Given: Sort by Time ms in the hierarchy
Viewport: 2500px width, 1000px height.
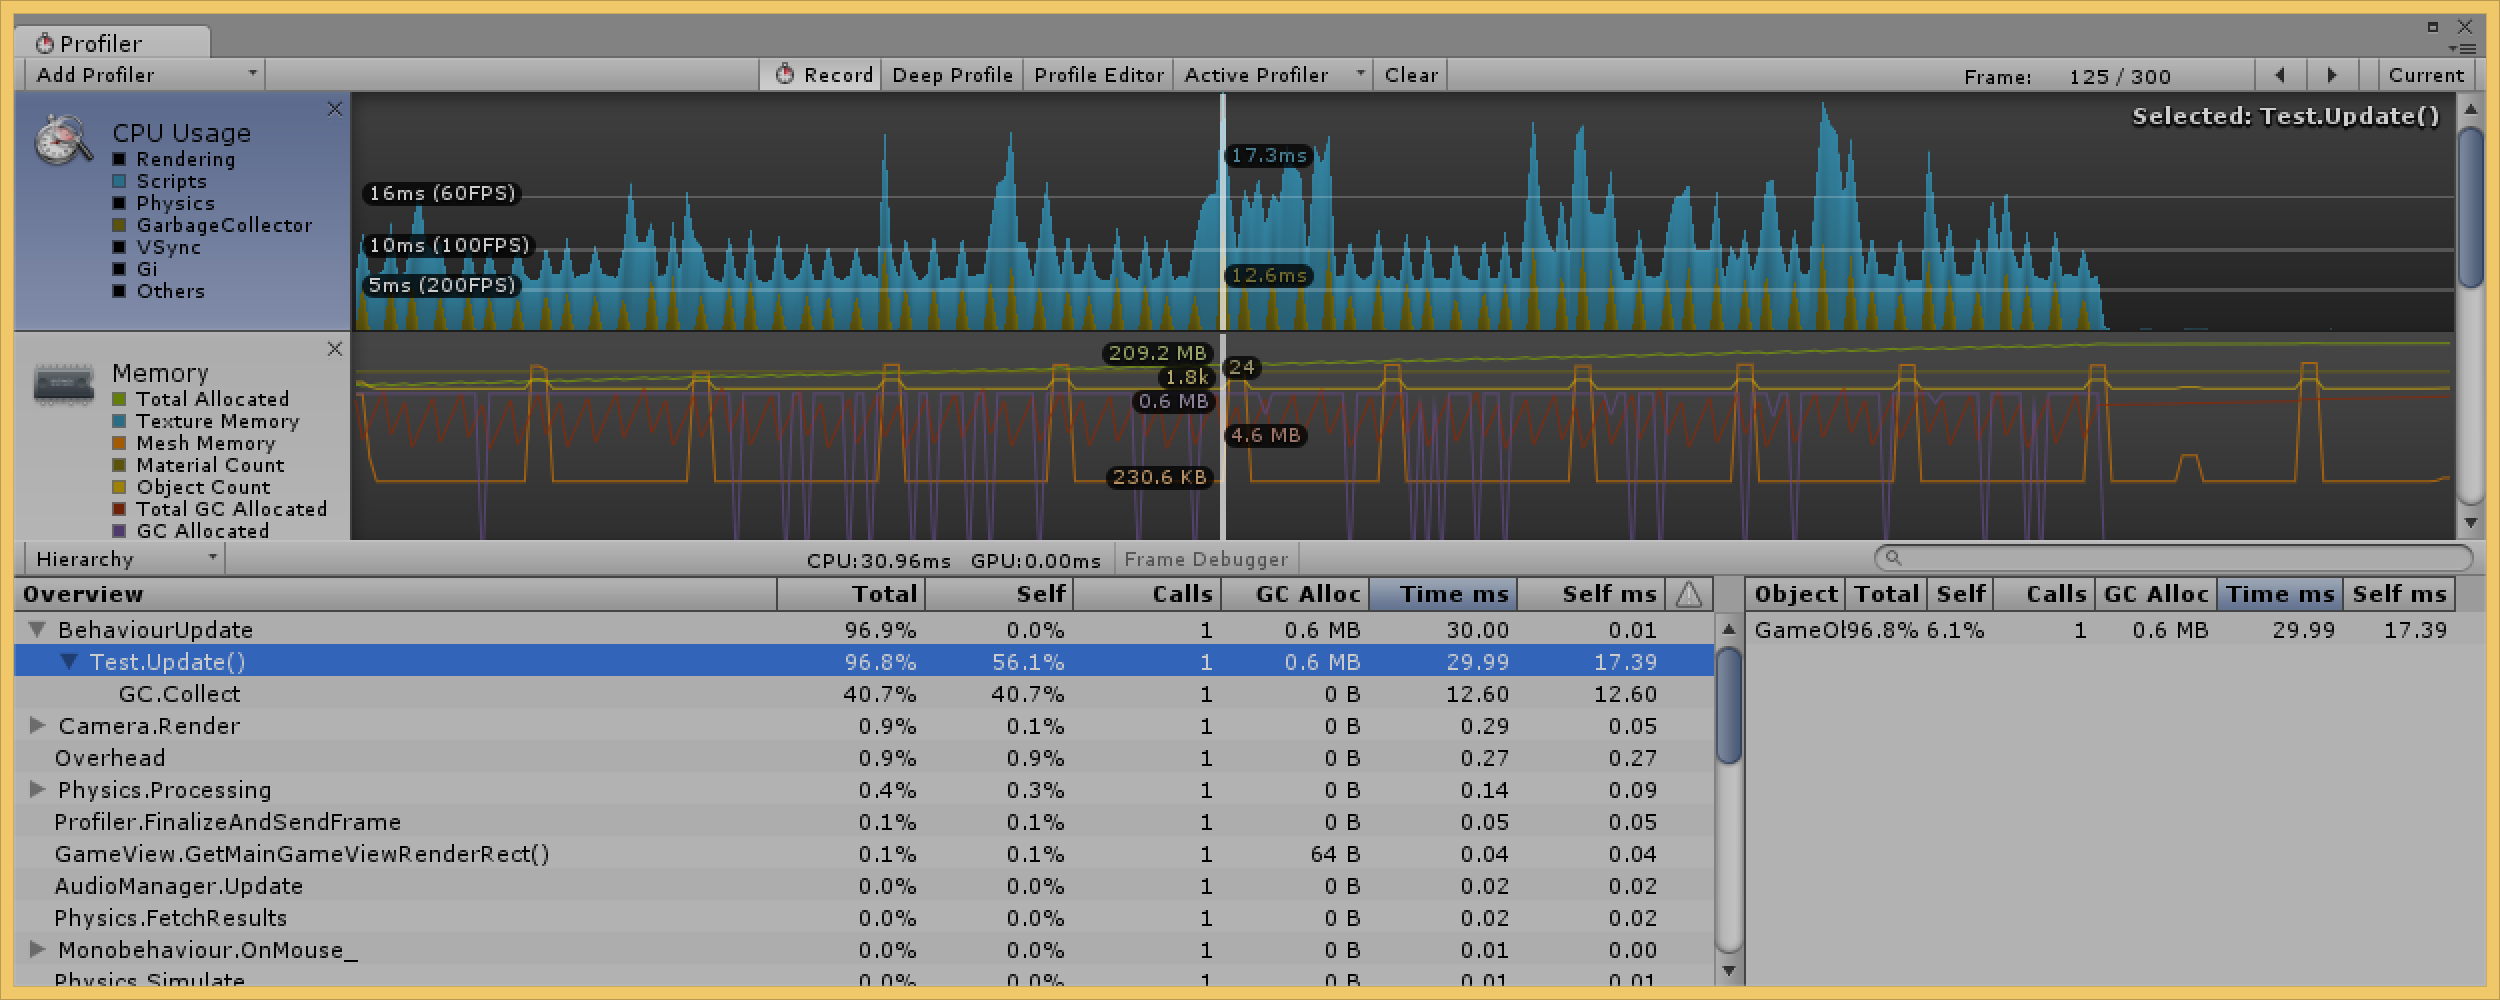Looking at the screenshot, I should (1444, 594).
